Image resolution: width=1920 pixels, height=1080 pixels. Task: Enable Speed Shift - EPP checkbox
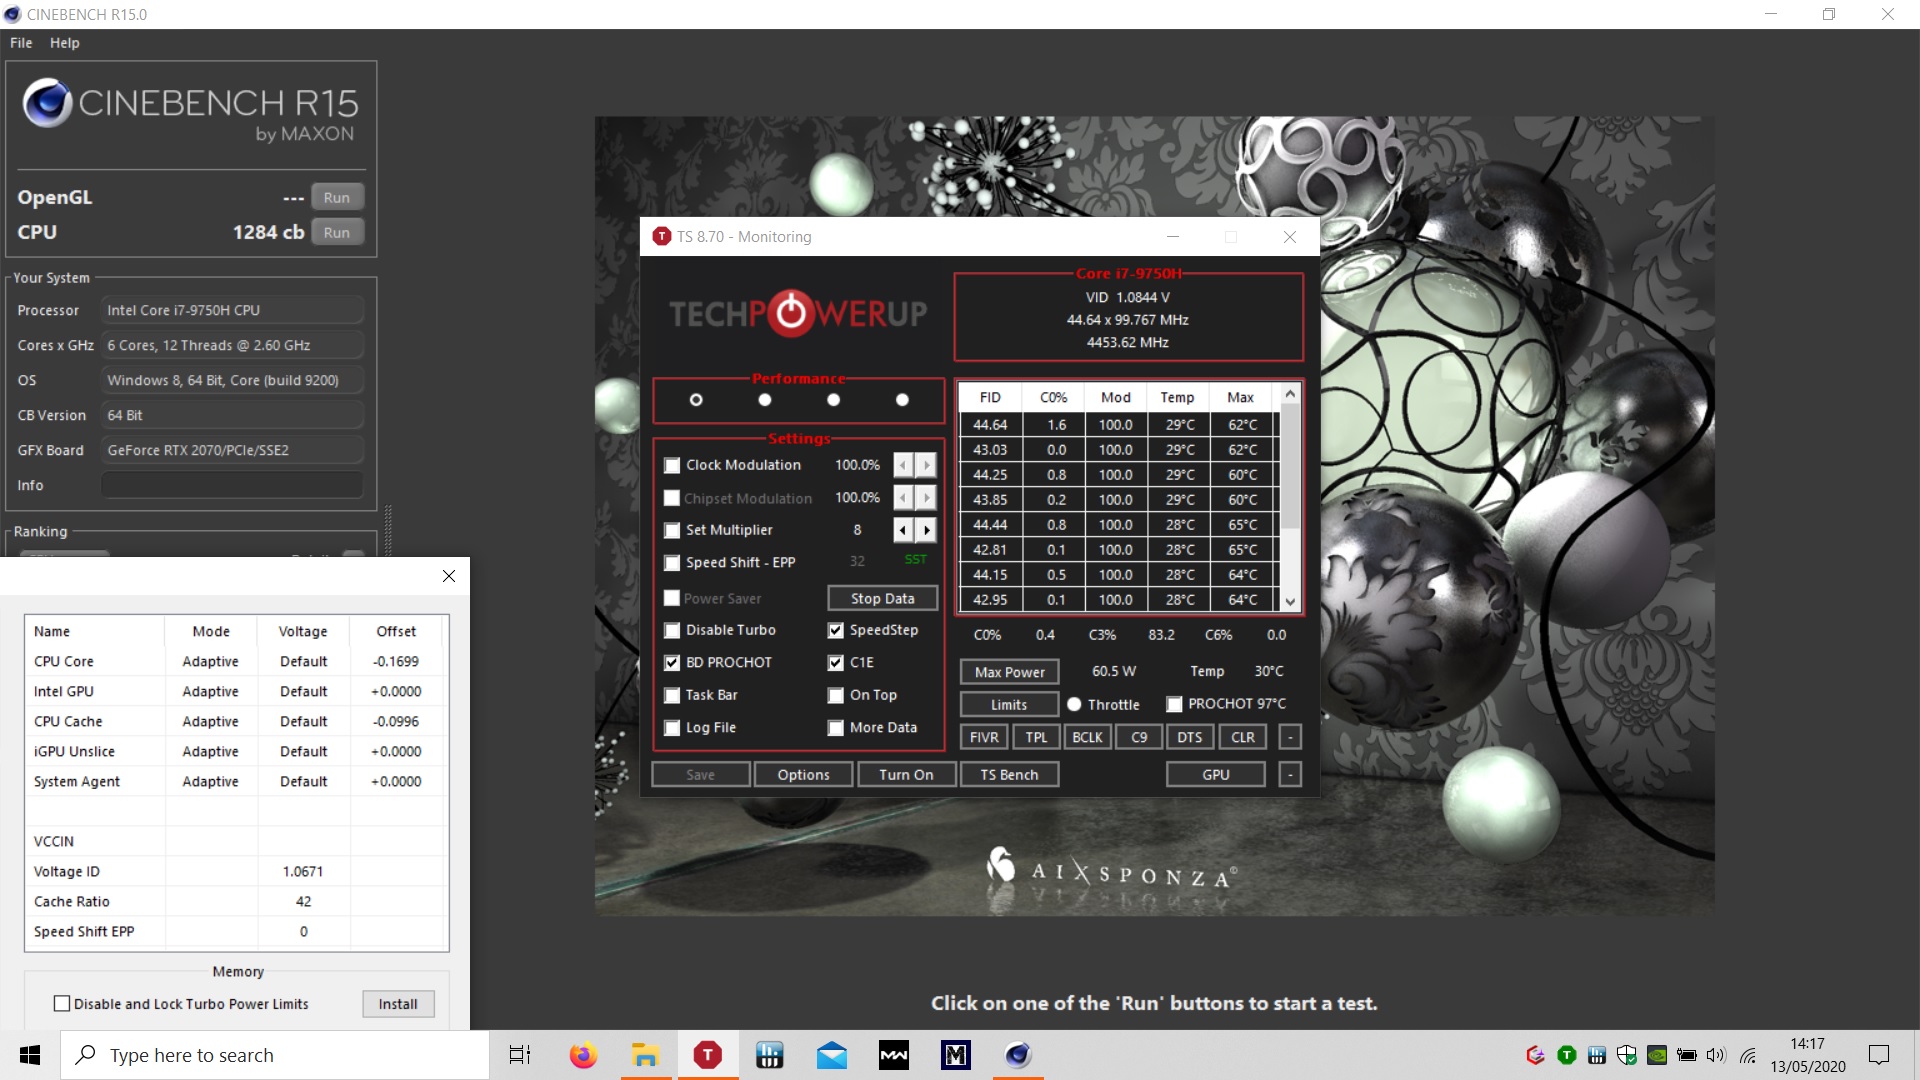[x=672, y=563]
